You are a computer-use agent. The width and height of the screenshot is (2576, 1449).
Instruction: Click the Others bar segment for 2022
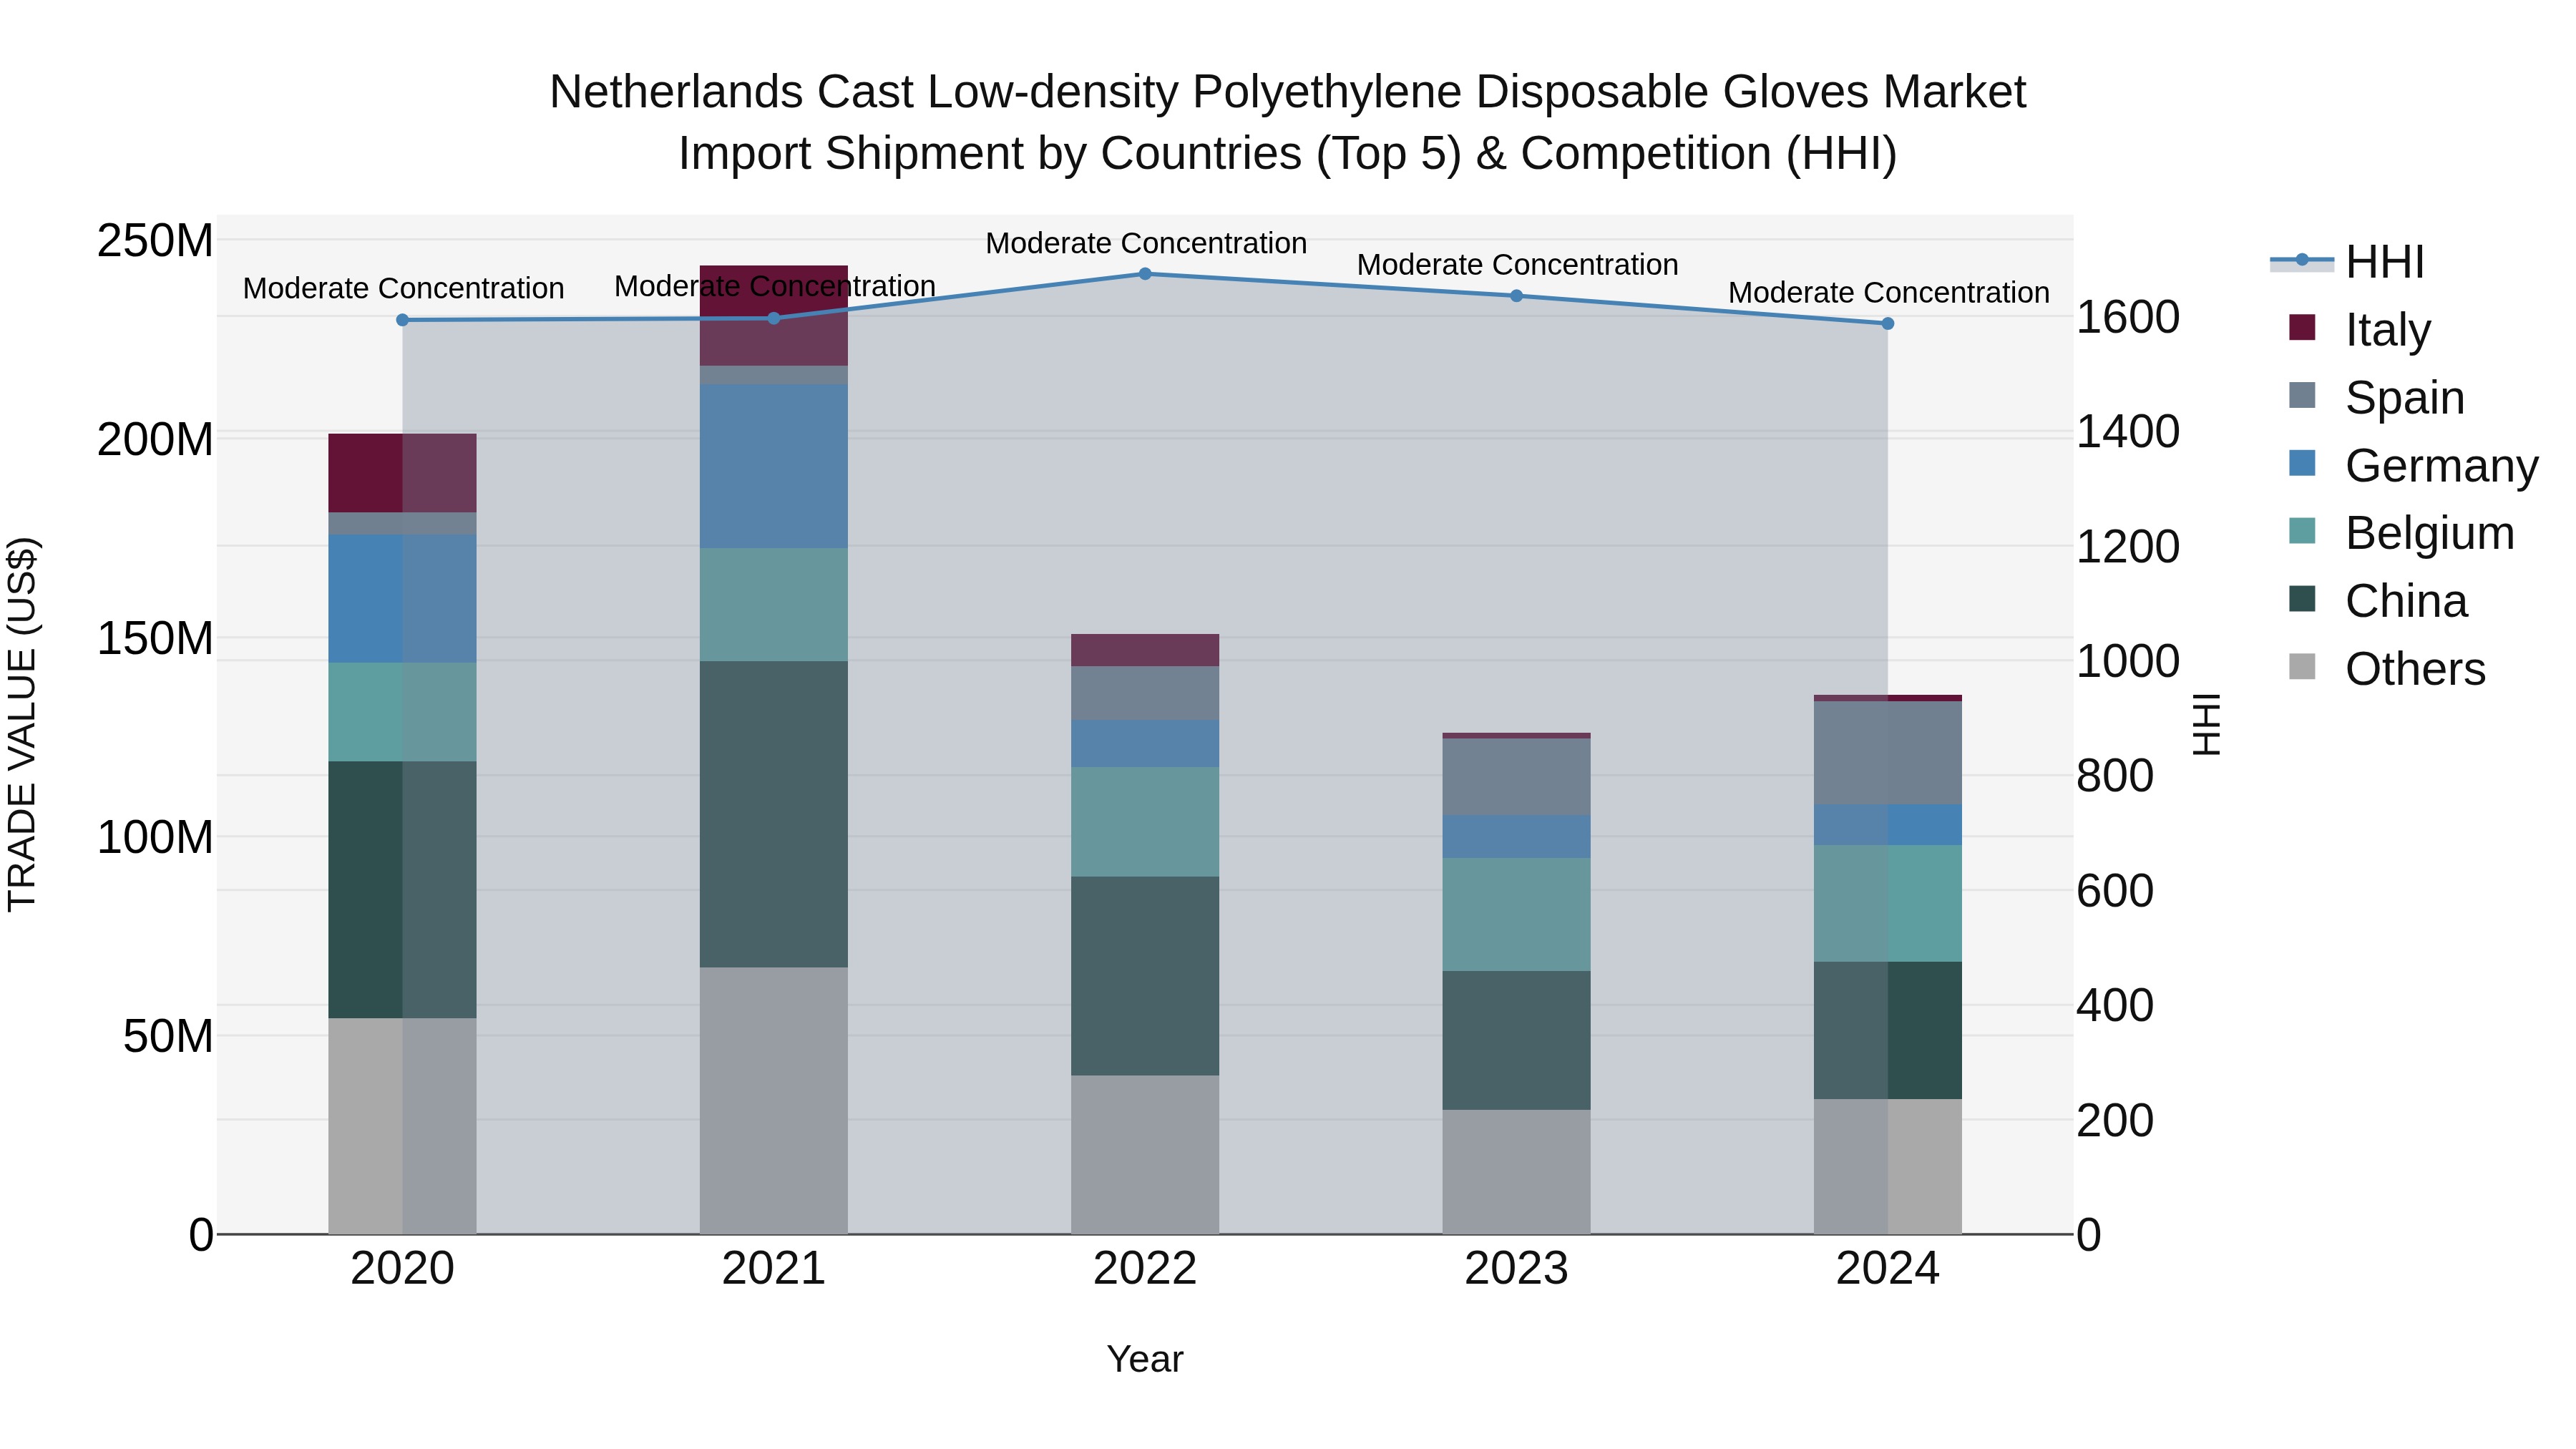coord(1145,1155)
